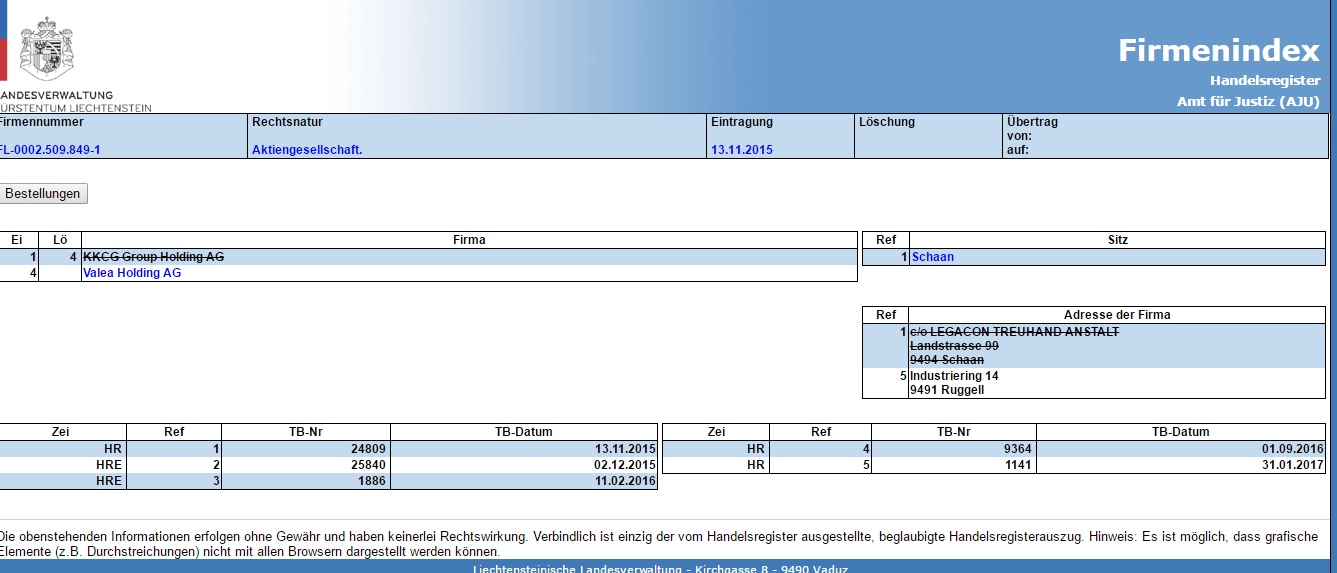Image resolution: width=1337 pixels, height=573 pixels.
Task: Click the Löschung column header
Action: pos(887,122)
